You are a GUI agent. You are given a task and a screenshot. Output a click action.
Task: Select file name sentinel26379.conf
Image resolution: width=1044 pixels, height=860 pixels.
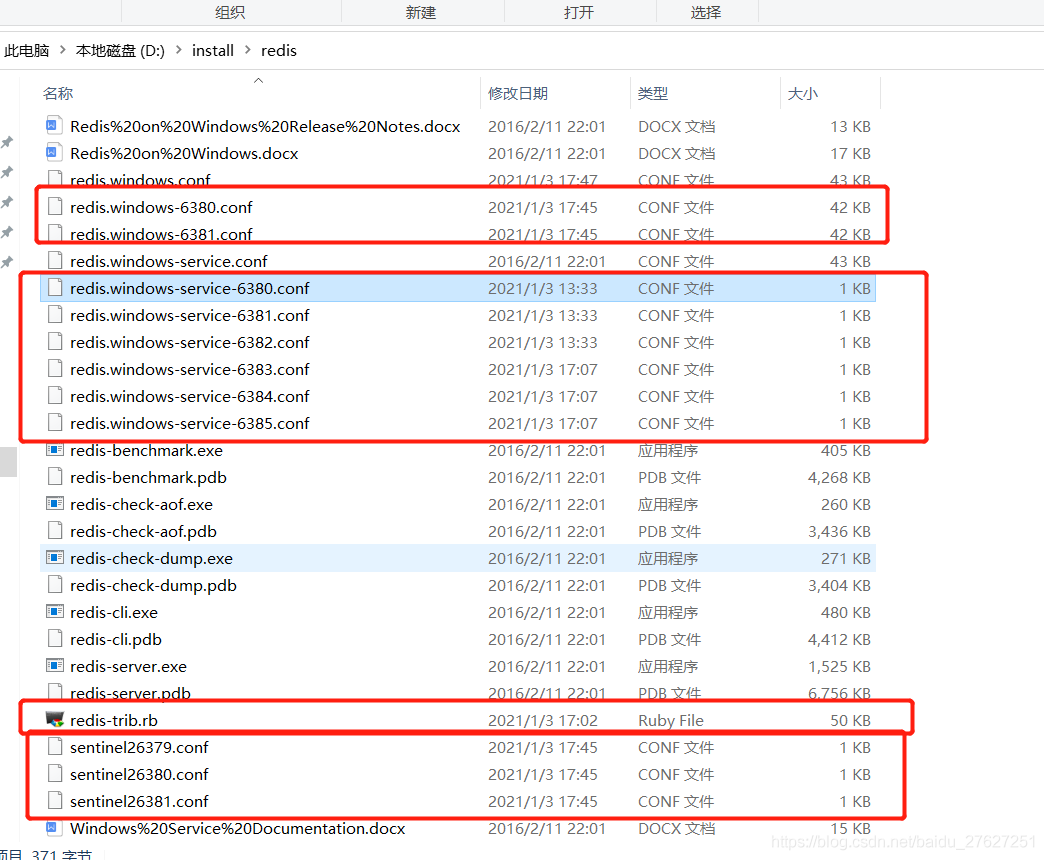click(139, 748)
